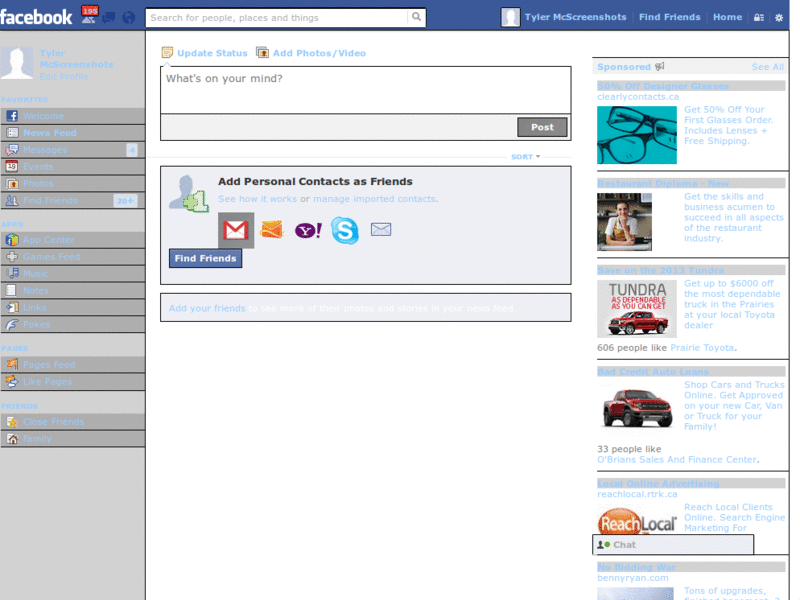Open Tyler McScreenshots profile from top bar
Image resolution: width=800 pixels, height=600 pixels.
click(x=576, y=17)
